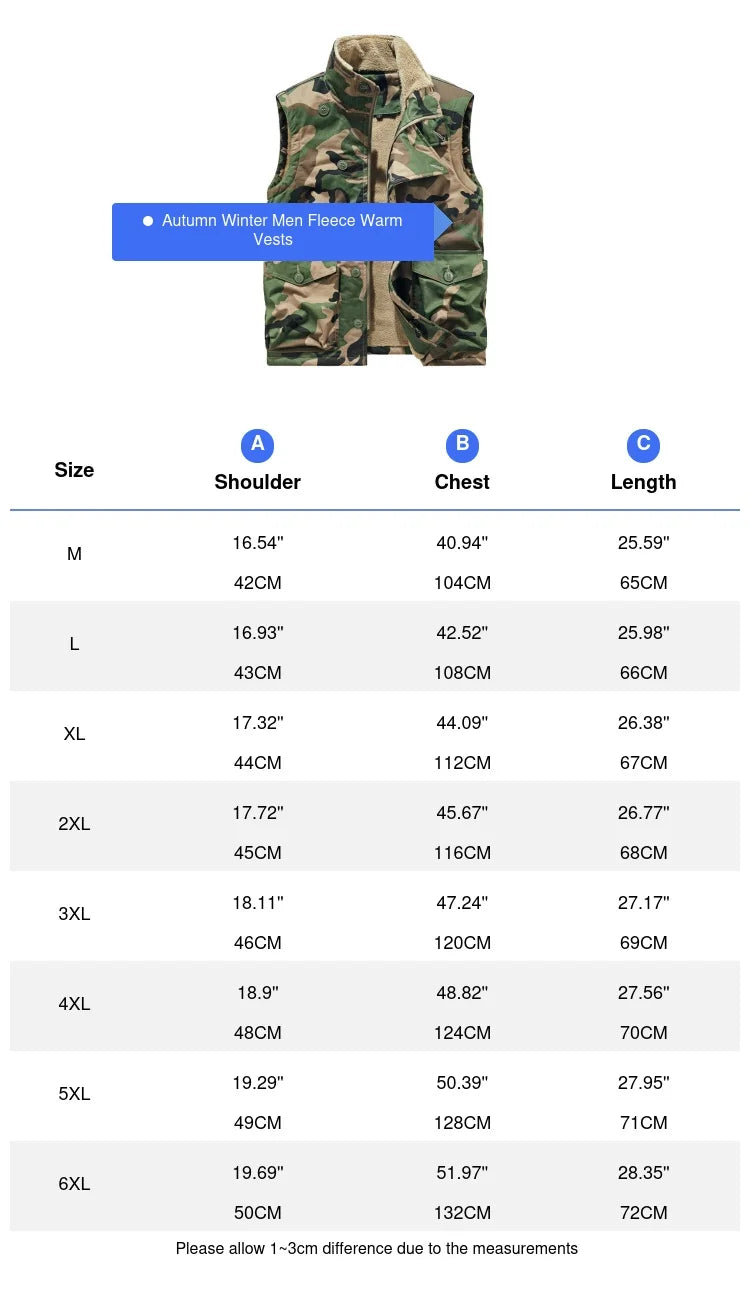Screen dimensions: 750x1300
Task: Click the white bullet dot in label
Action: (x=148, y=221)
